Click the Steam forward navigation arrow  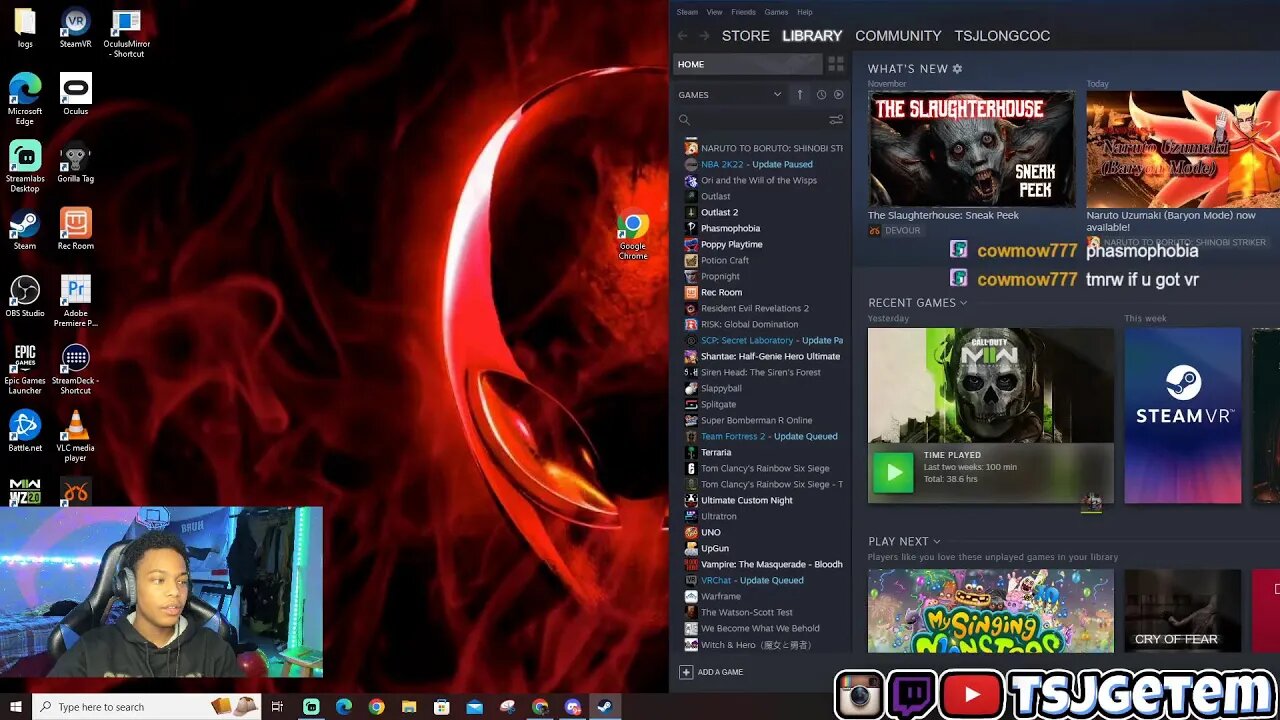point(704,36)
